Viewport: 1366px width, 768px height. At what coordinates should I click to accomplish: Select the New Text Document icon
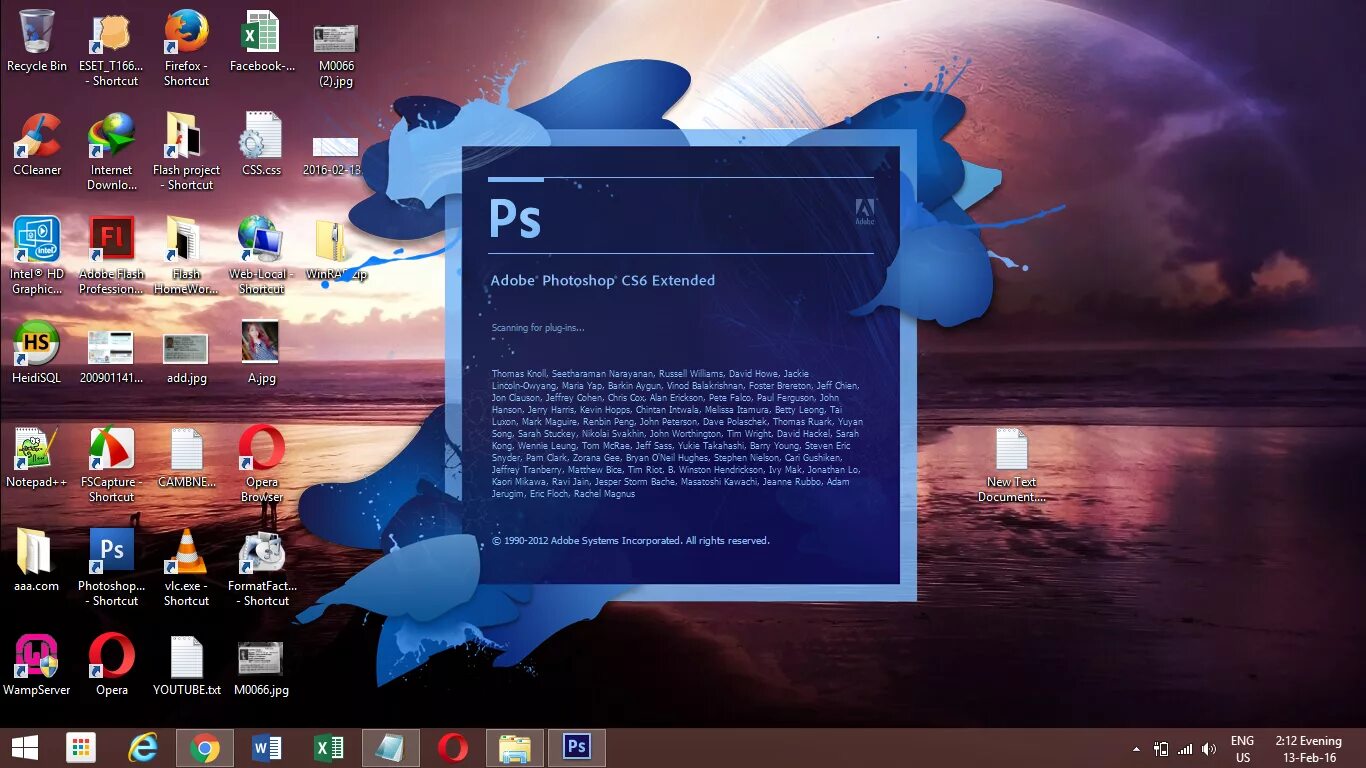[x=1011, y=449]
